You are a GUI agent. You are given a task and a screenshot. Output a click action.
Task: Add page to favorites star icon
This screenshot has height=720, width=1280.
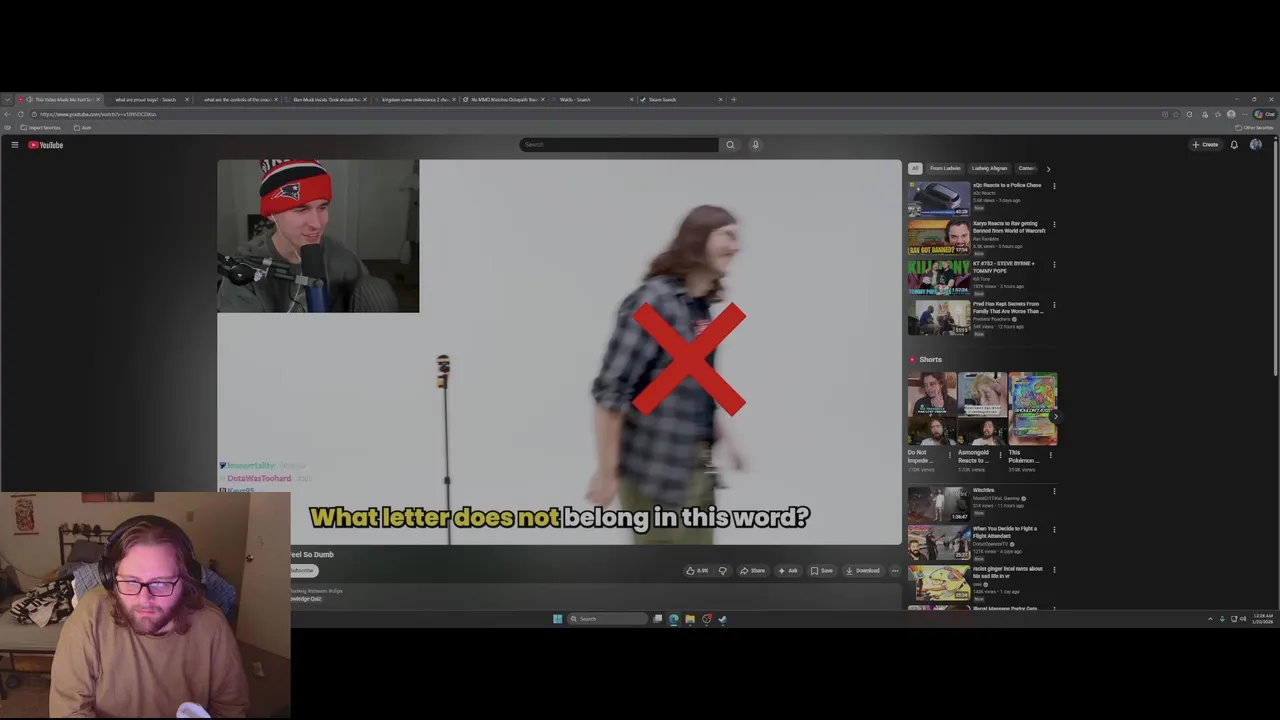point(1176,114)
